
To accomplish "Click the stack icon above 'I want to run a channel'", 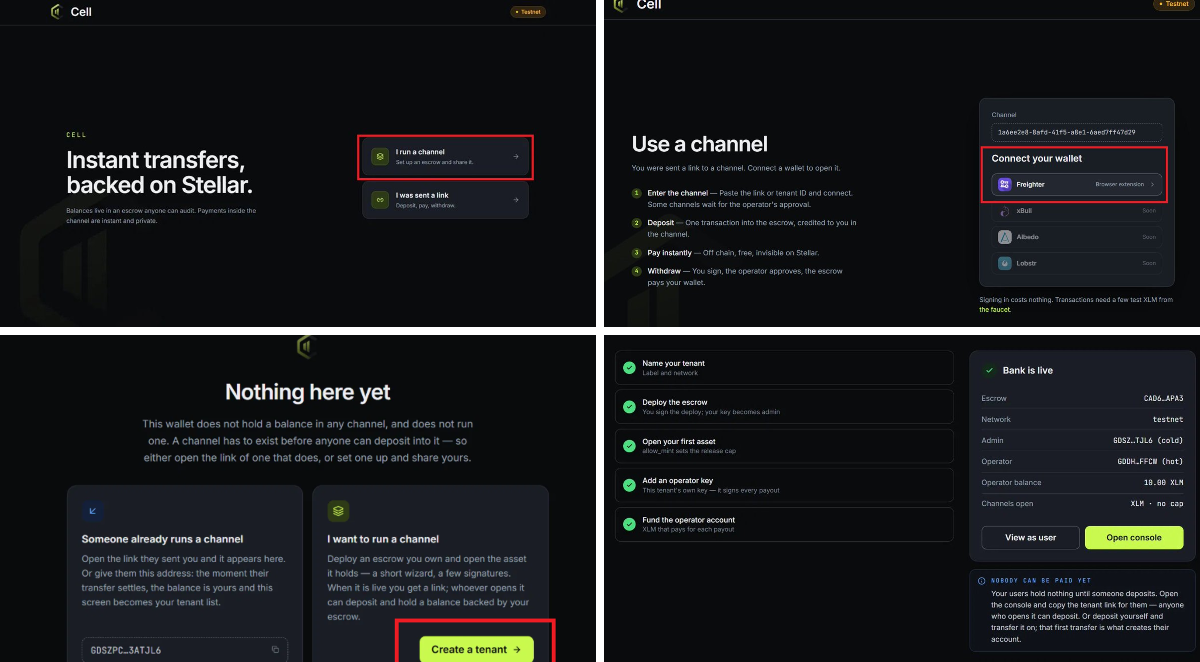I will (x=337, y=511).
